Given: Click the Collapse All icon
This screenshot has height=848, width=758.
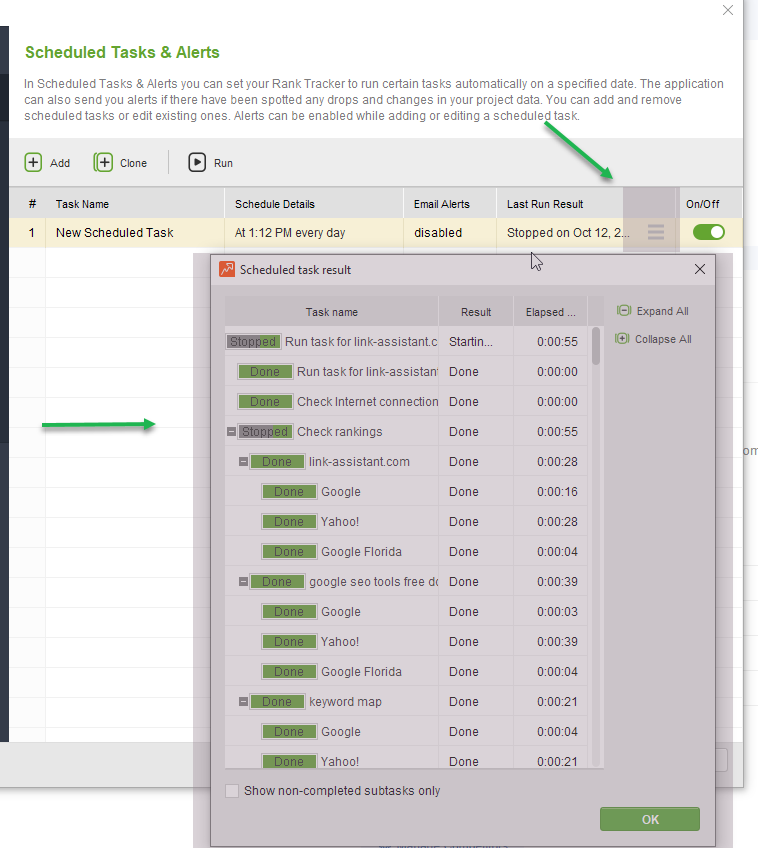Looking at the screenshot, I should click(623, 339).
